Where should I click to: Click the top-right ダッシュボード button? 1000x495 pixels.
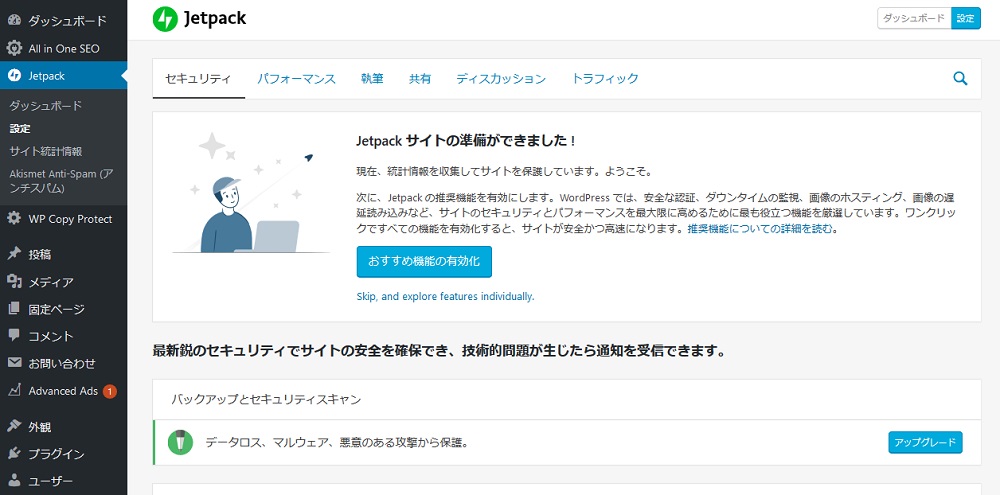[914, 18]
